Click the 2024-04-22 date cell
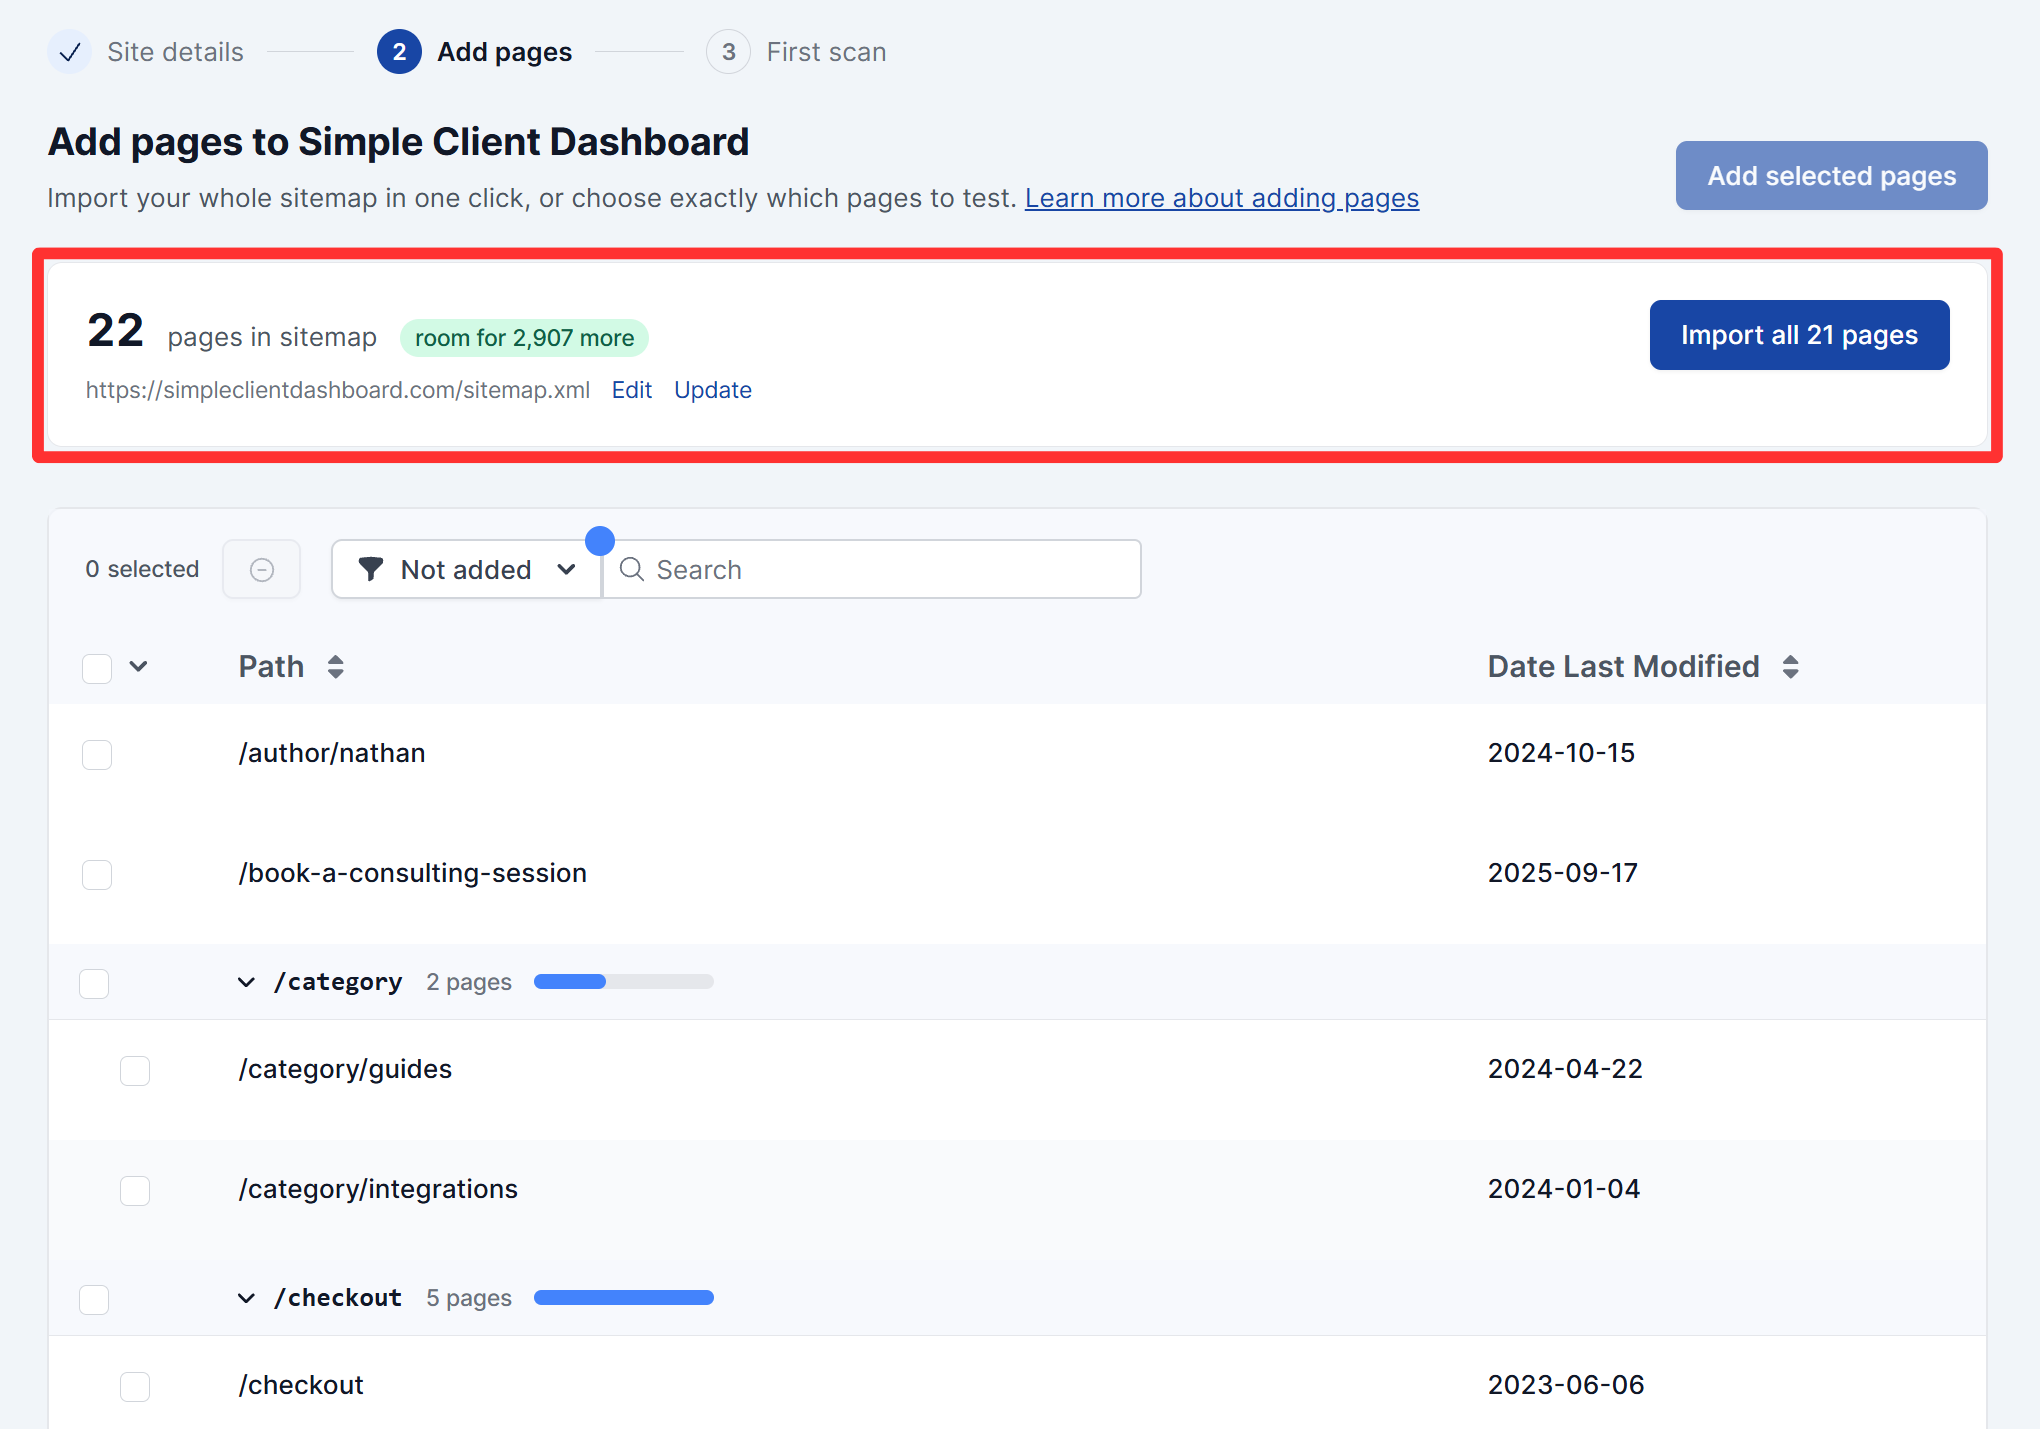This screenshot has width=2040, height=1429. (1565, 1069)
